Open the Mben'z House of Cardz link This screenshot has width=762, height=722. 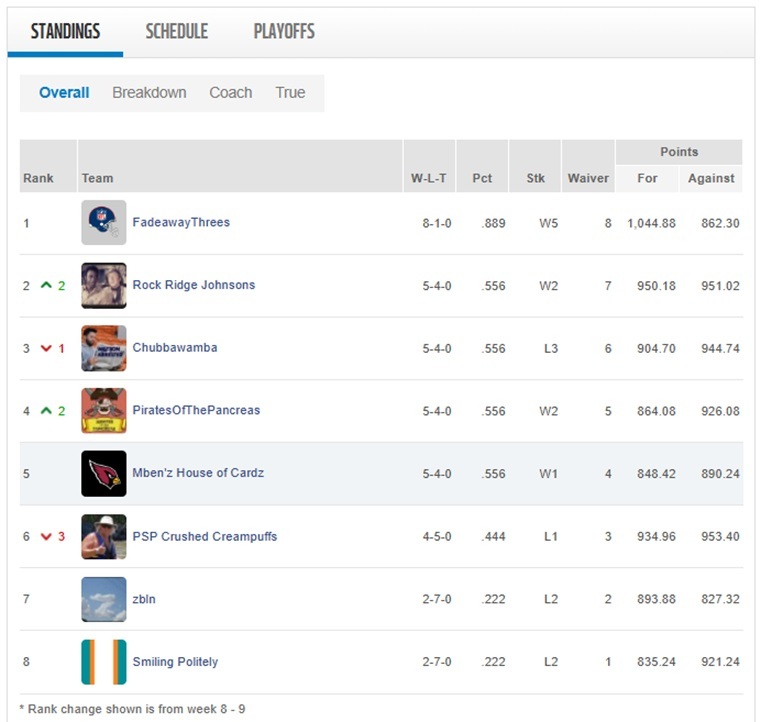click(x=198, y=473)
